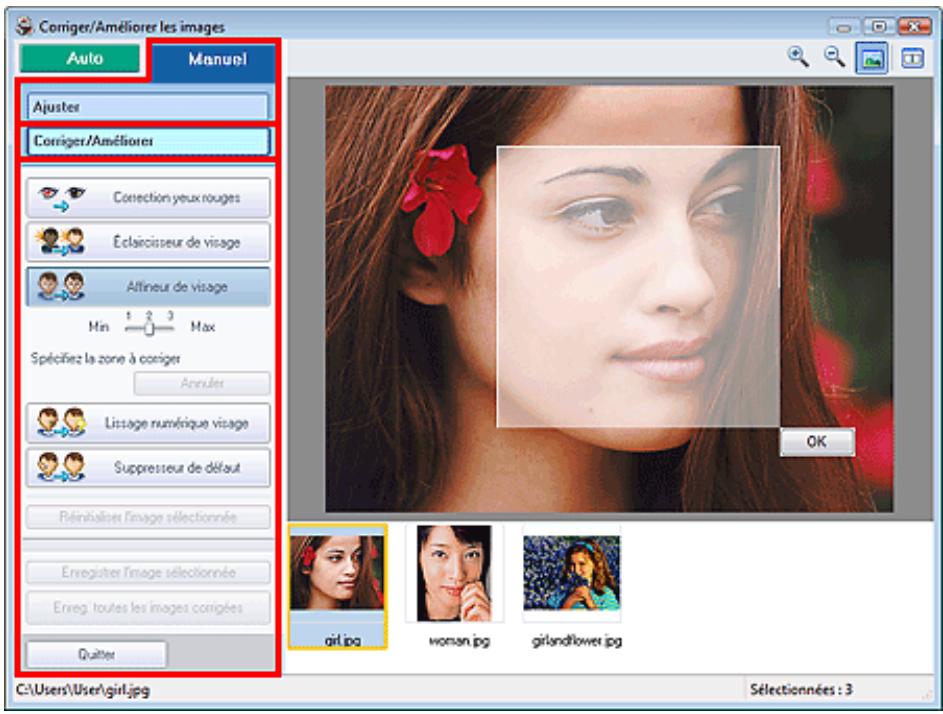Click the blemish remover icon

(60, 467)
